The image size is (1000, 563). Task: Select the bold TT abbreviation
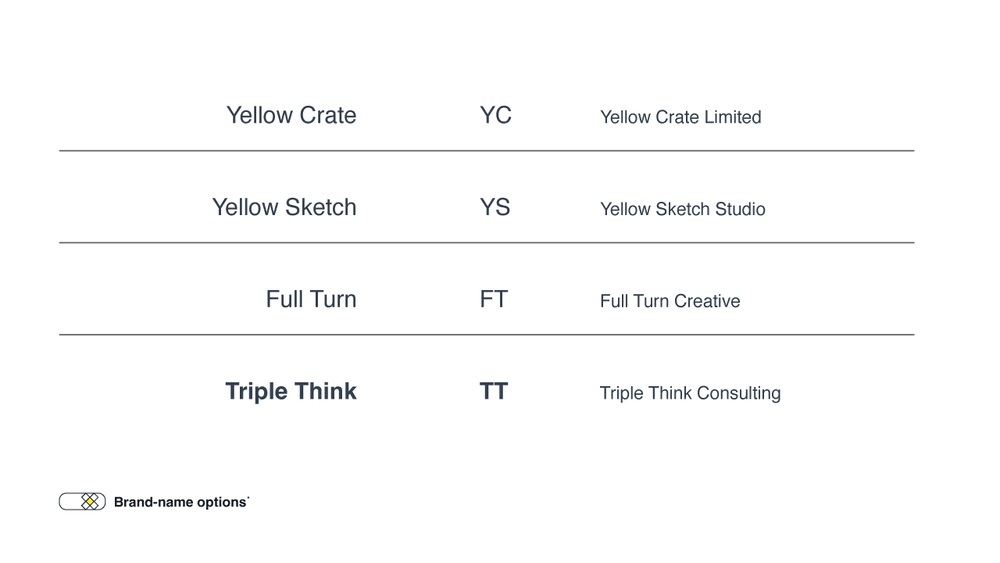coord(494,391)
